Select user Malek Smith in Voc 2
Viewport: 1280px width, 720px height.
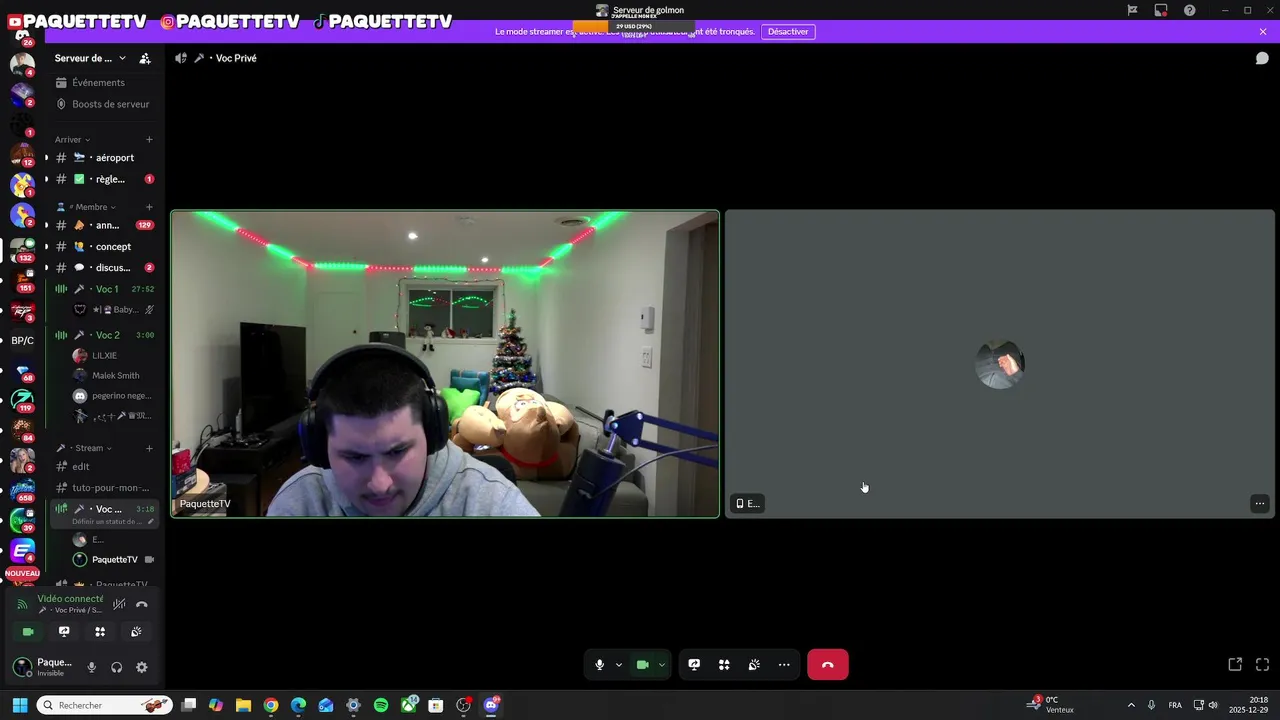[110, 376]
